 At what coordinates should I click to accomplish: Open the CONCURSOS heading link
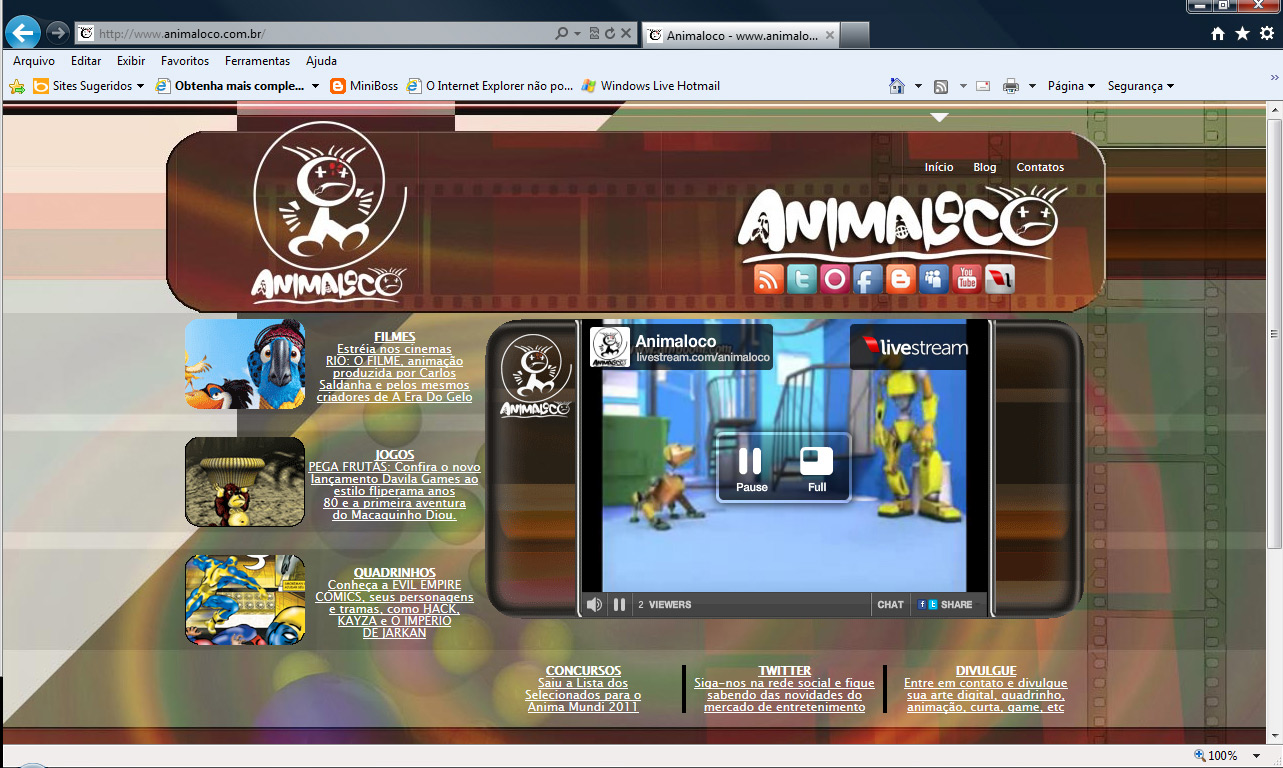[x=583, y=671]
